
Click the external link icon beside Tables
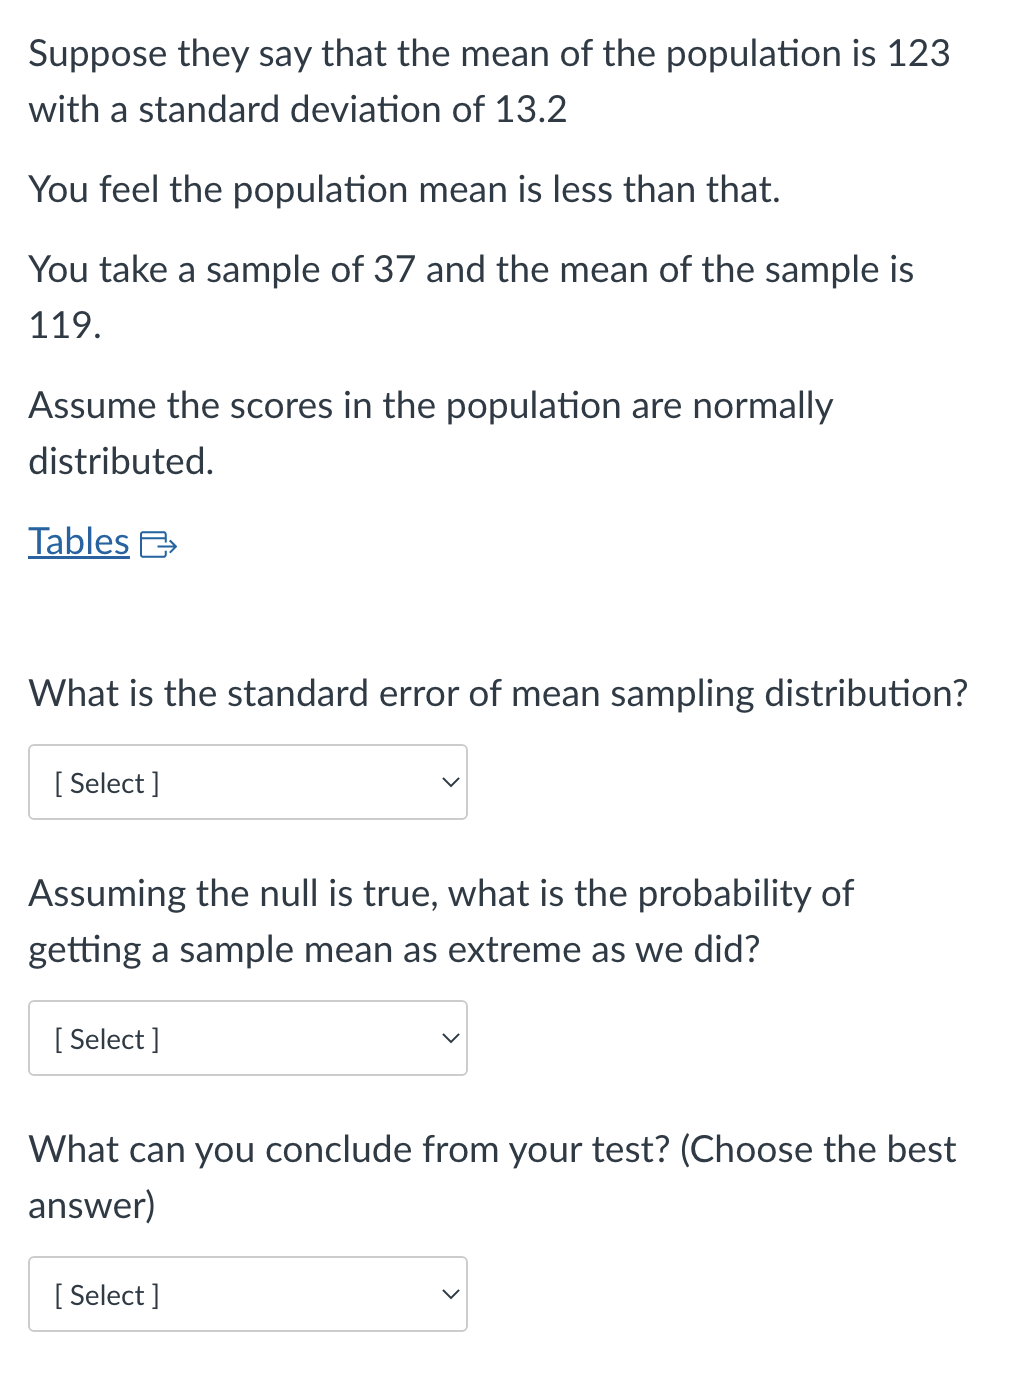pos(158,545)
